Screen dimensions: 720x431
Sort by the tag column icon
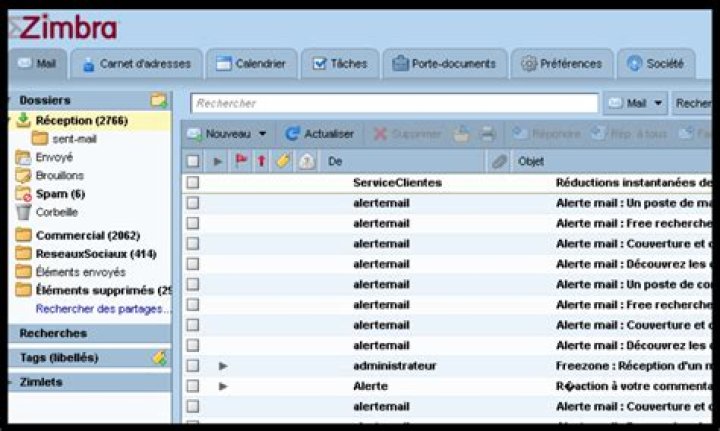[283, 161]
